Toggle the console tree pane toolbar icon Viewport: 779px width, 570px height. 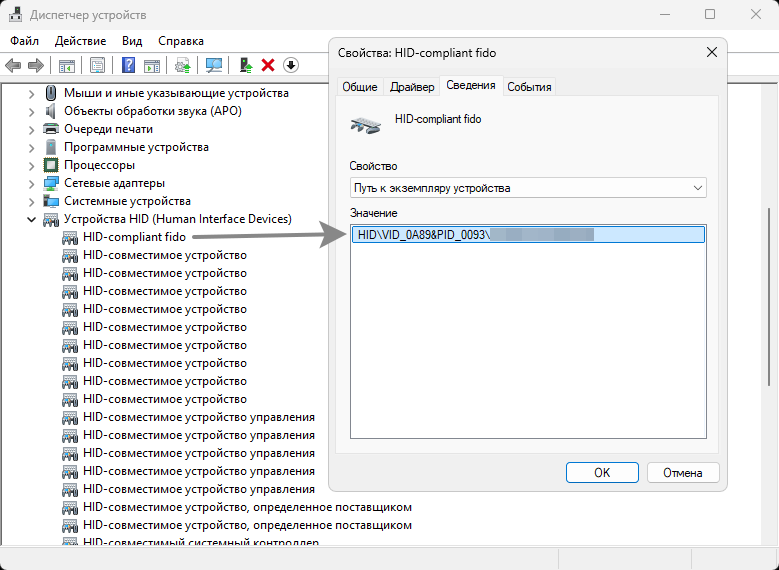tap(67, 65)
